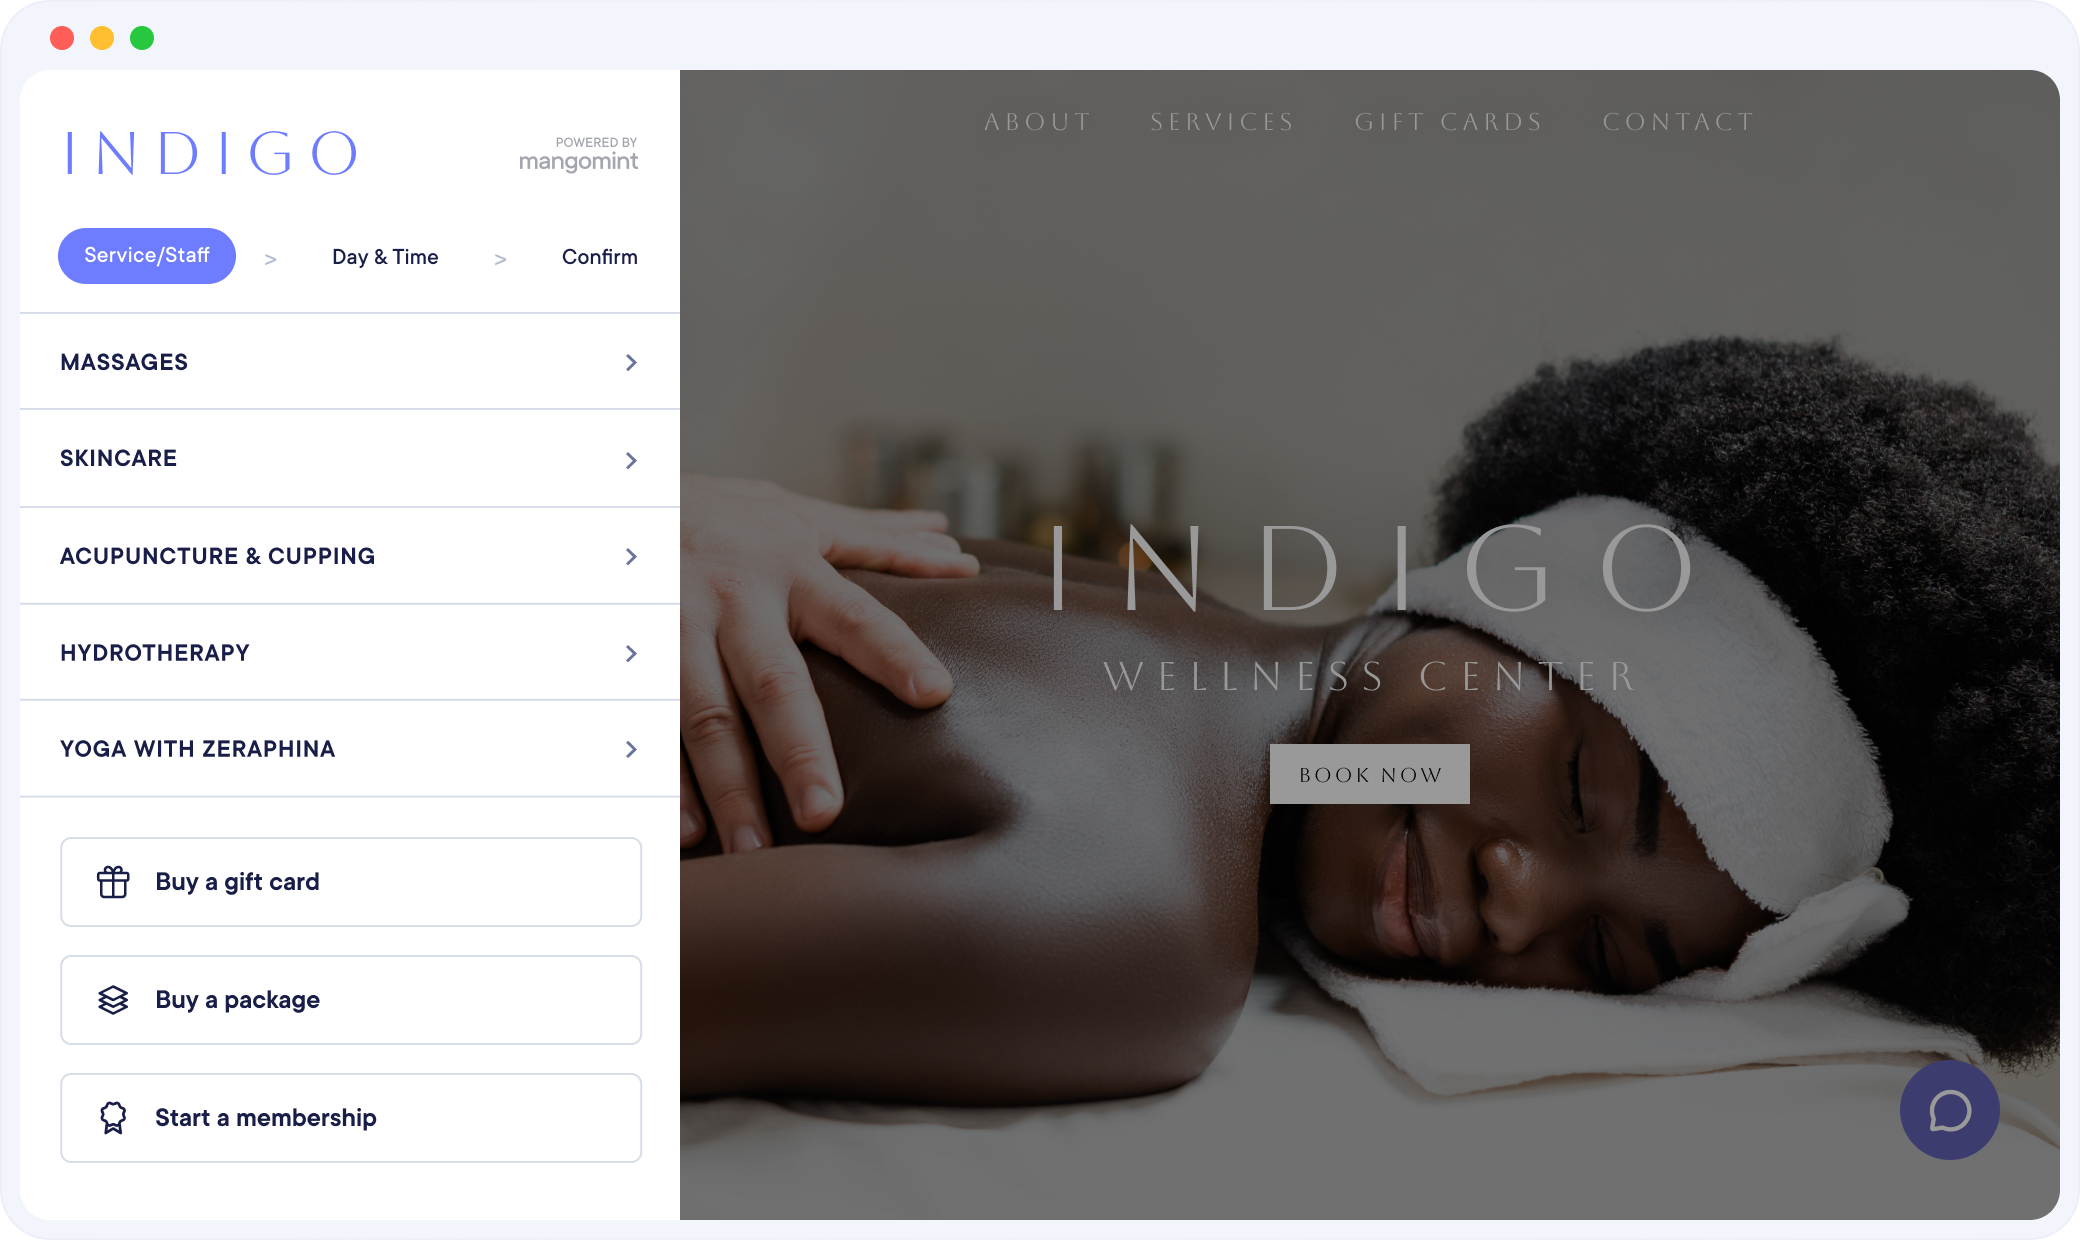Screen dimensions: 2080x1240
Task: Open the Services menu item
Action: pos(1222,122)
